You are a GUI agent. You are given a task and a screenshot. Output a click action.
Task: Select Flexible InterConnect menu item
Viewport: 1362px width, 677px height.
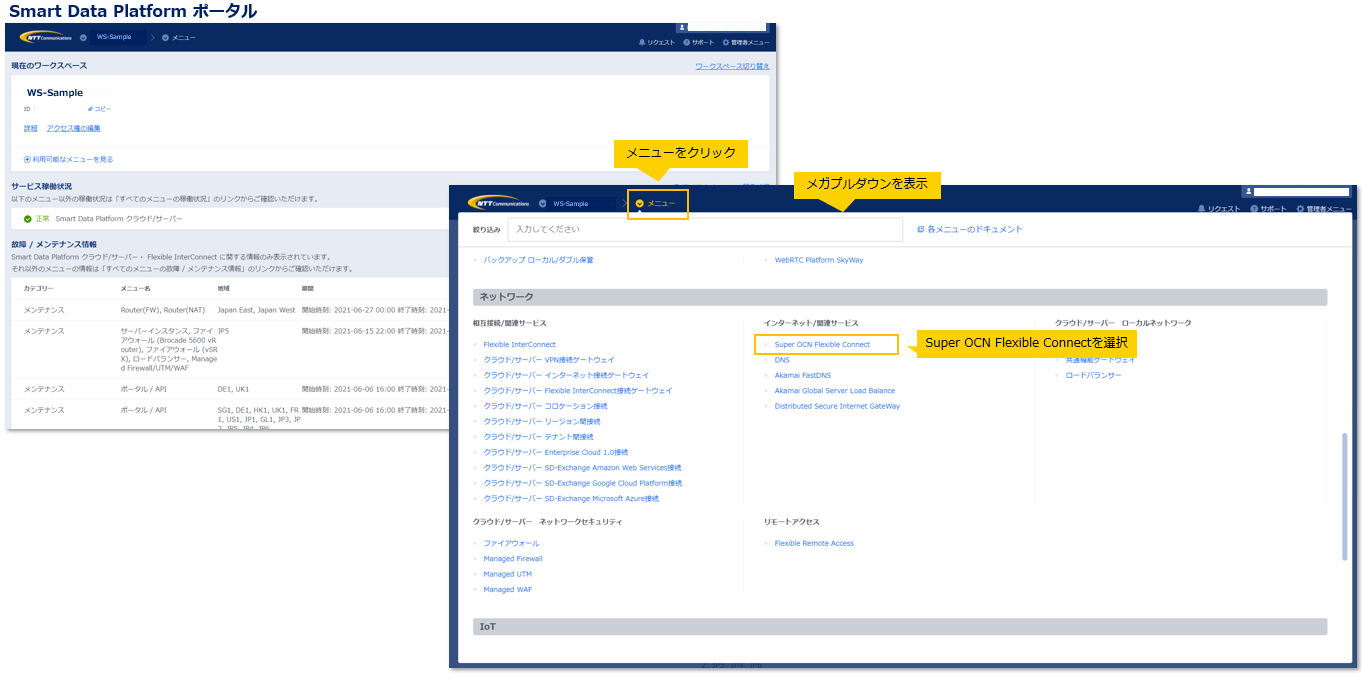tap(519, 345)
